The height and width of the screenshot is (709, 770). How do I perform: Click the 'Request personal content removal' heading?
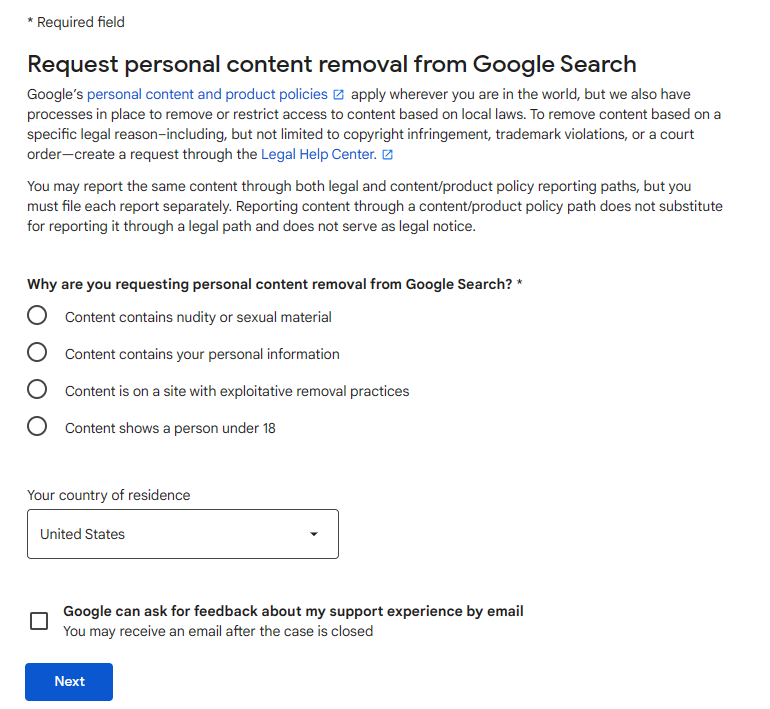pos(331,64)
